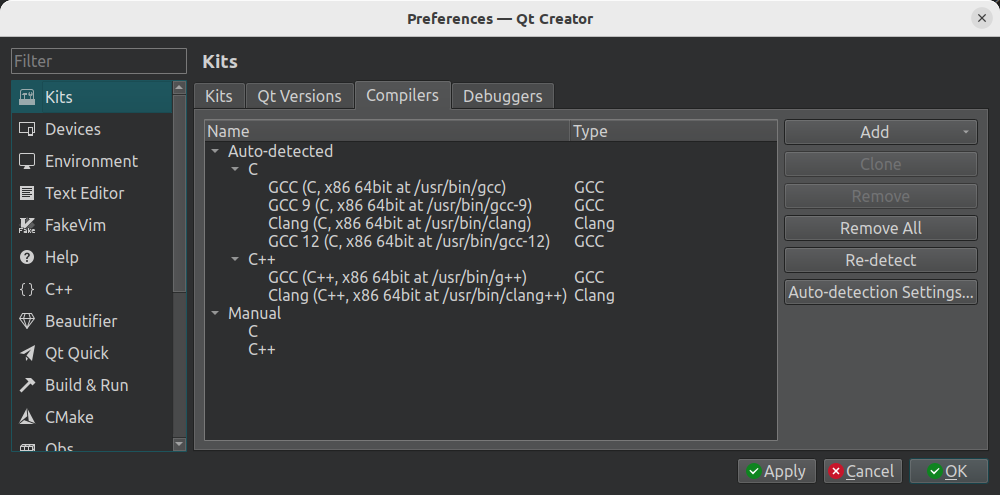The width and height of the screenshot is (1000, 495).
Task: Focus the Filter input field
Action: click(x=99, y=61)
